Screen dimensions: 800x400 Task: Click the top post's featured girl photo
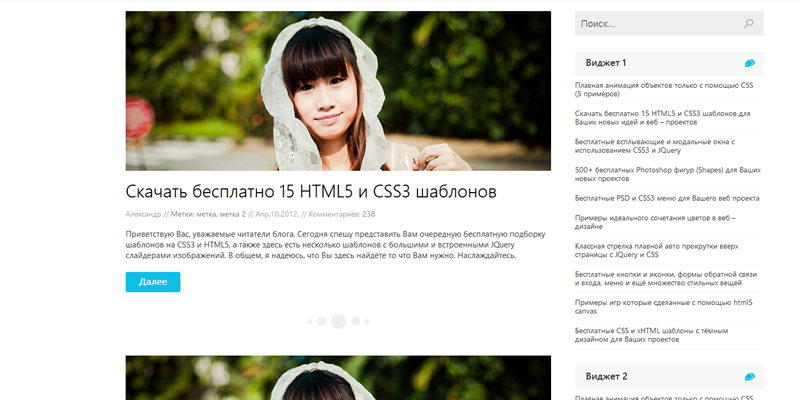tap(338, 90)
